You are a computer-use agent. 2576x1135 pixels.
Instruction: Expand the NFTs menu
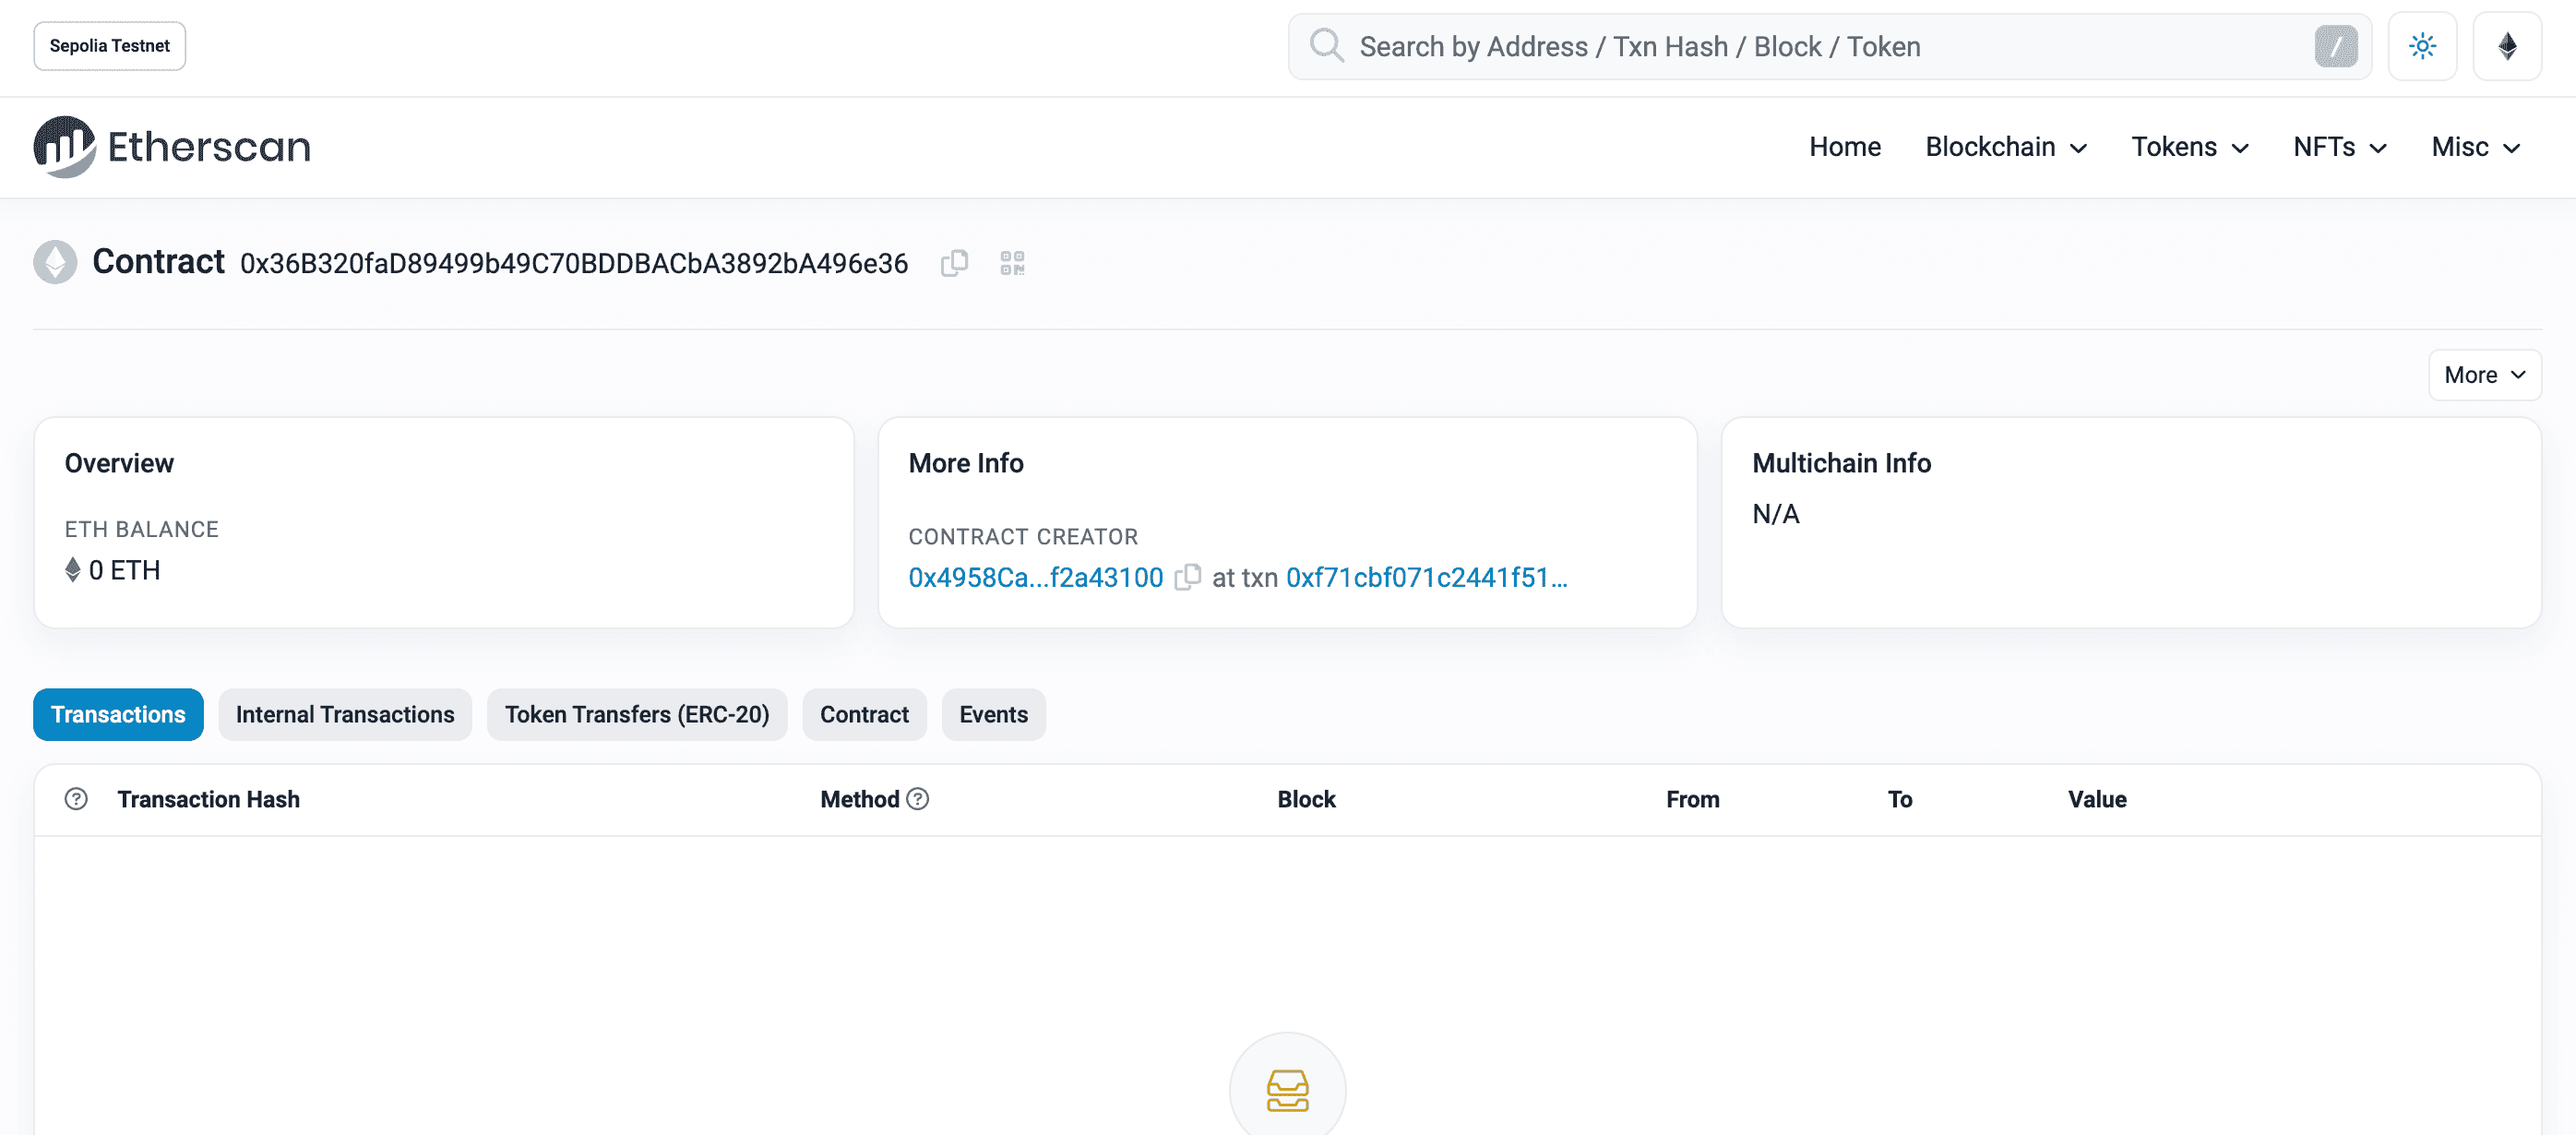pos(2340,147)
